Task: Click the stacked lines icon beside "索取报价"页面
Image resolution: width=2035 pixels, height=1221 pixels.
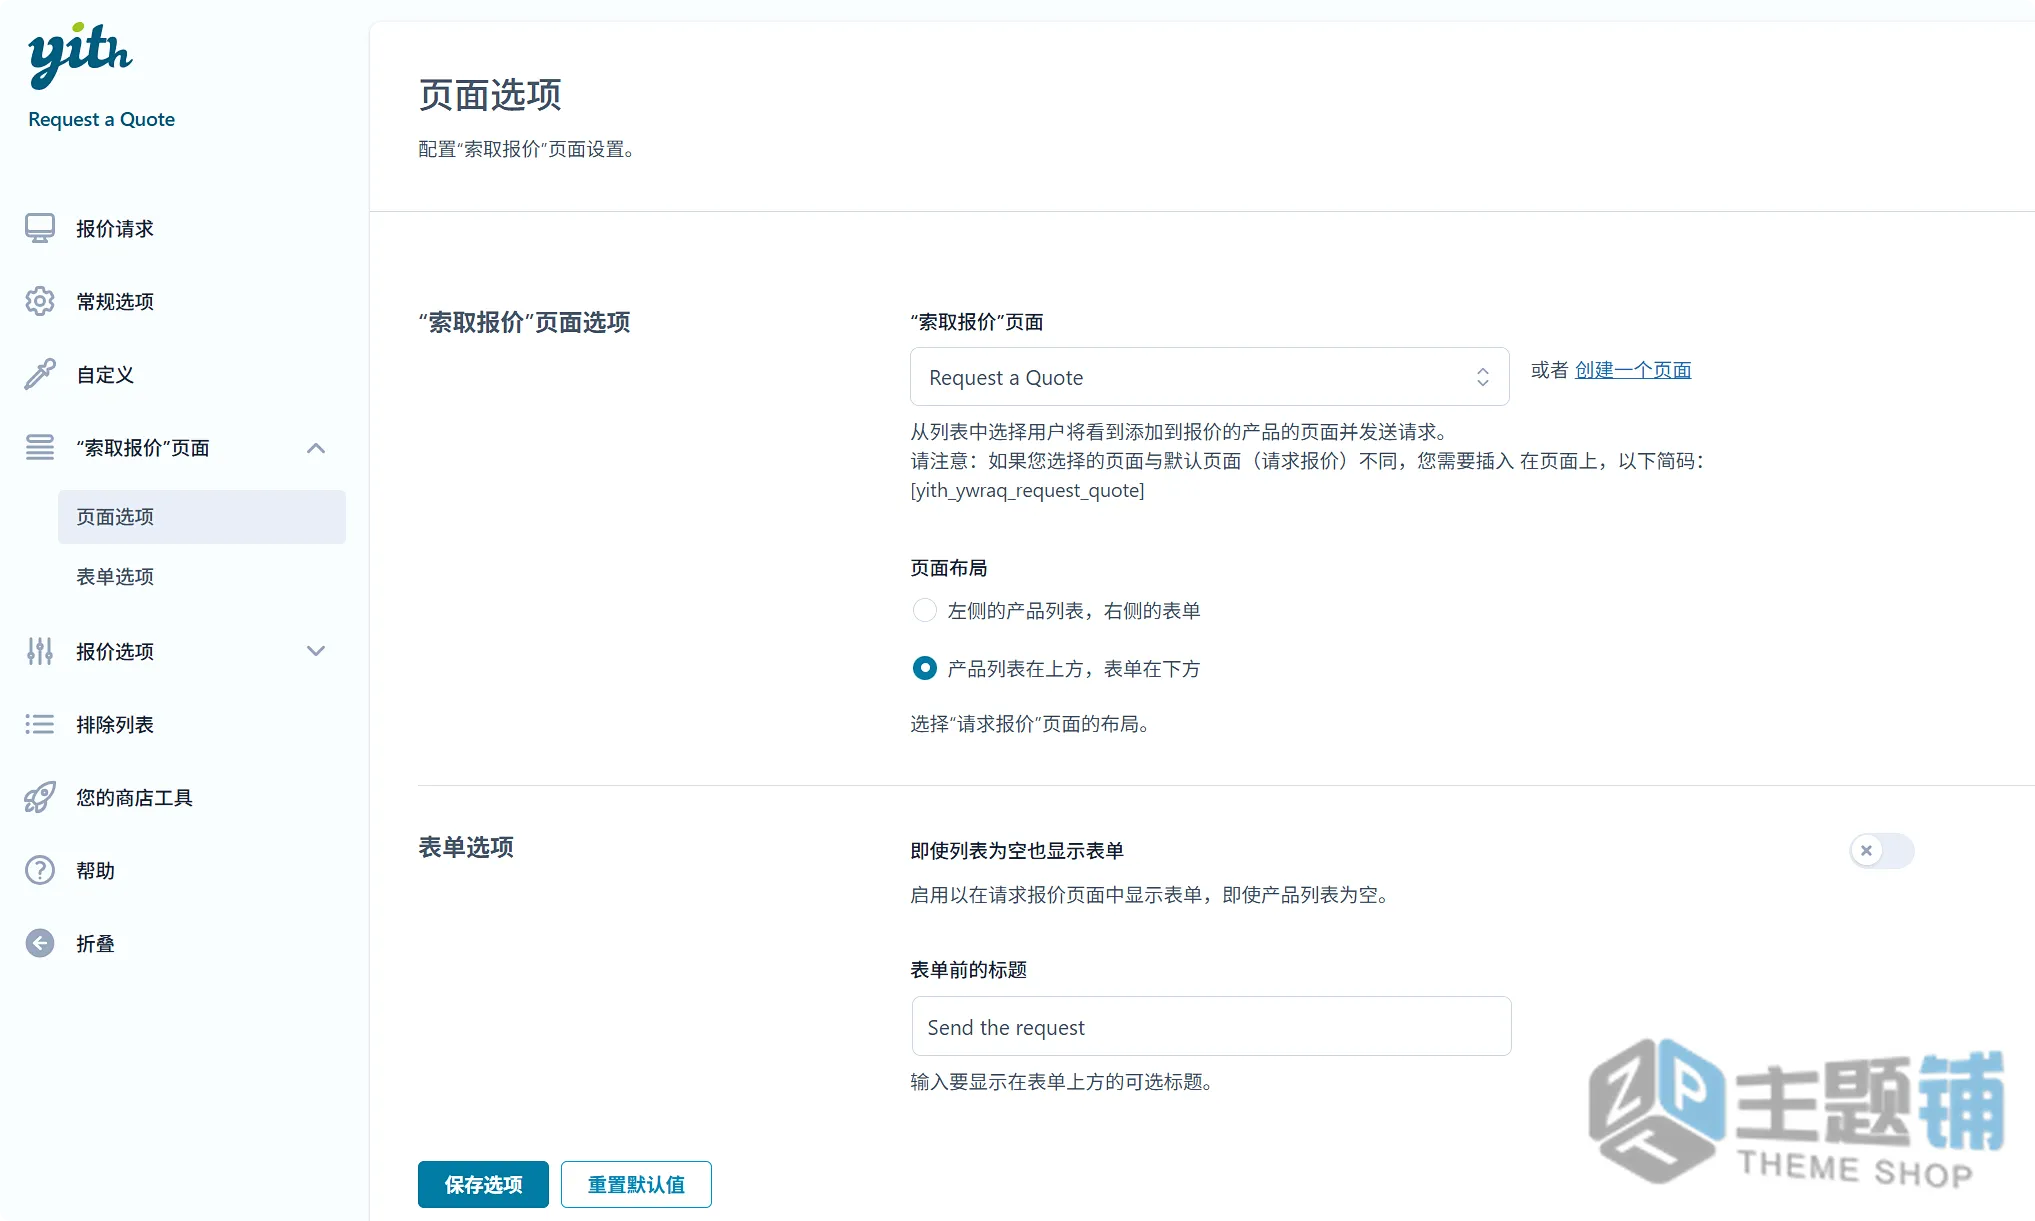Action: click(40, 447)
